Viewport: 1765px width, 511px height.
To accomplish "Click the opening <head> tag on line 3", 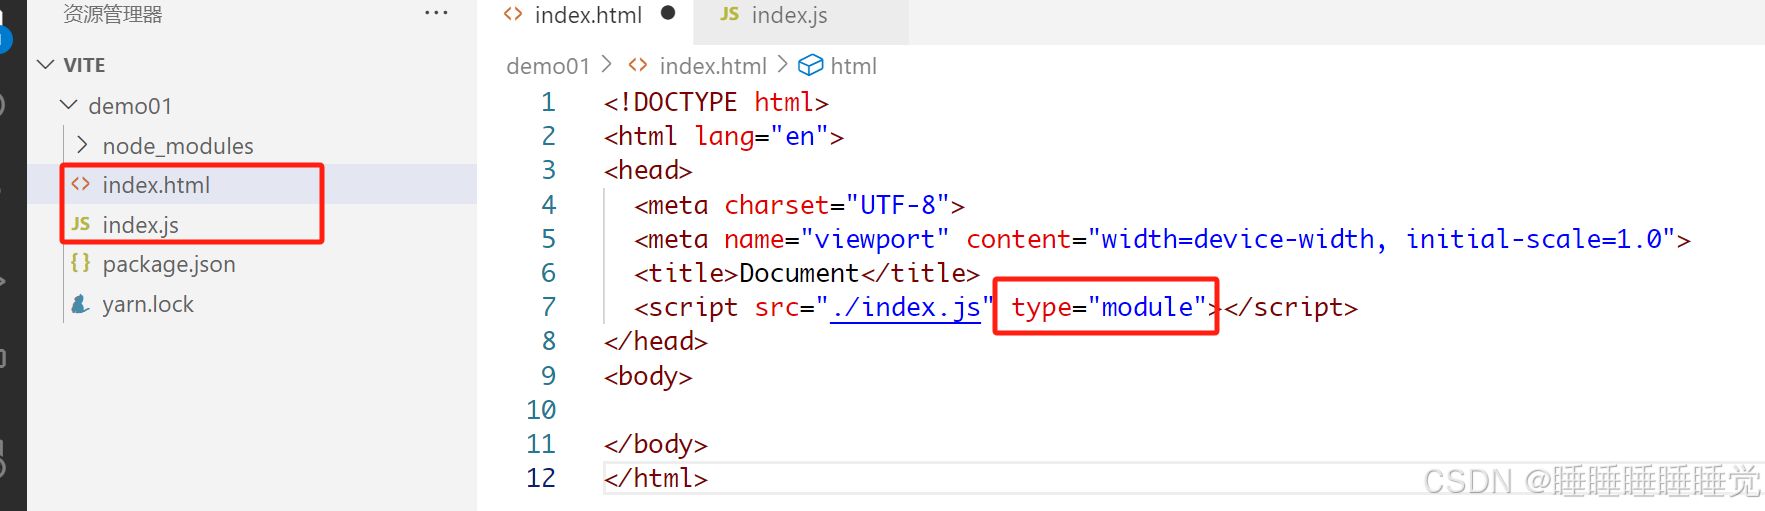I will click(648, 171).
